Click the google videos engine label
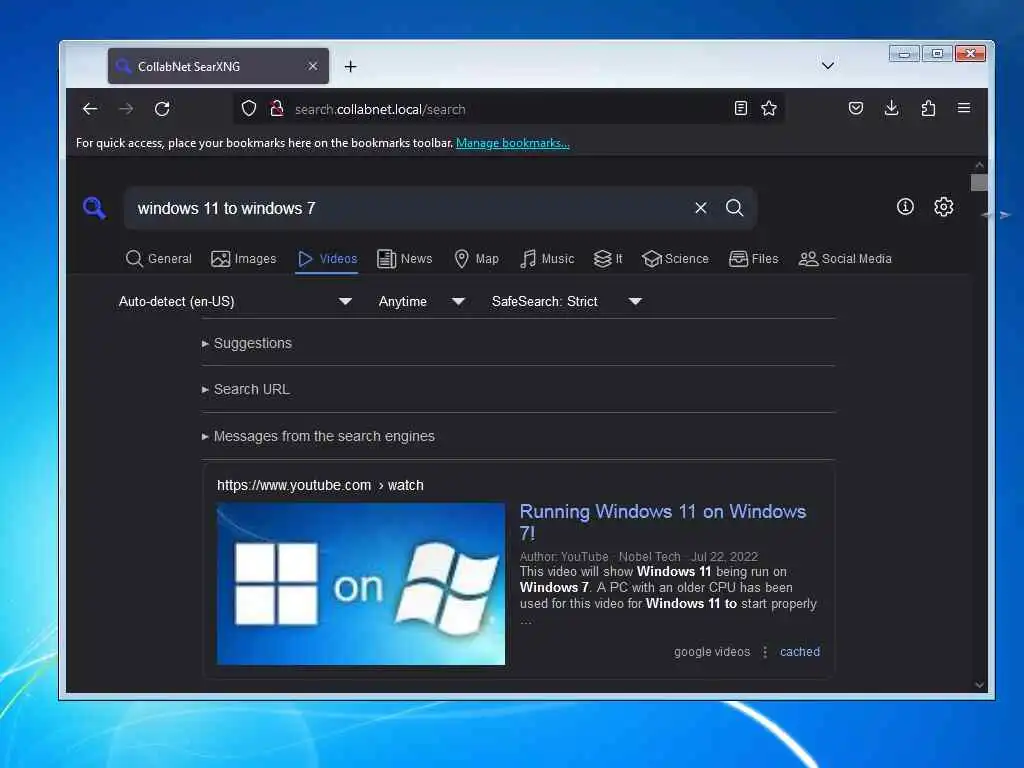 pyautogui.click(x=712, y=652)
